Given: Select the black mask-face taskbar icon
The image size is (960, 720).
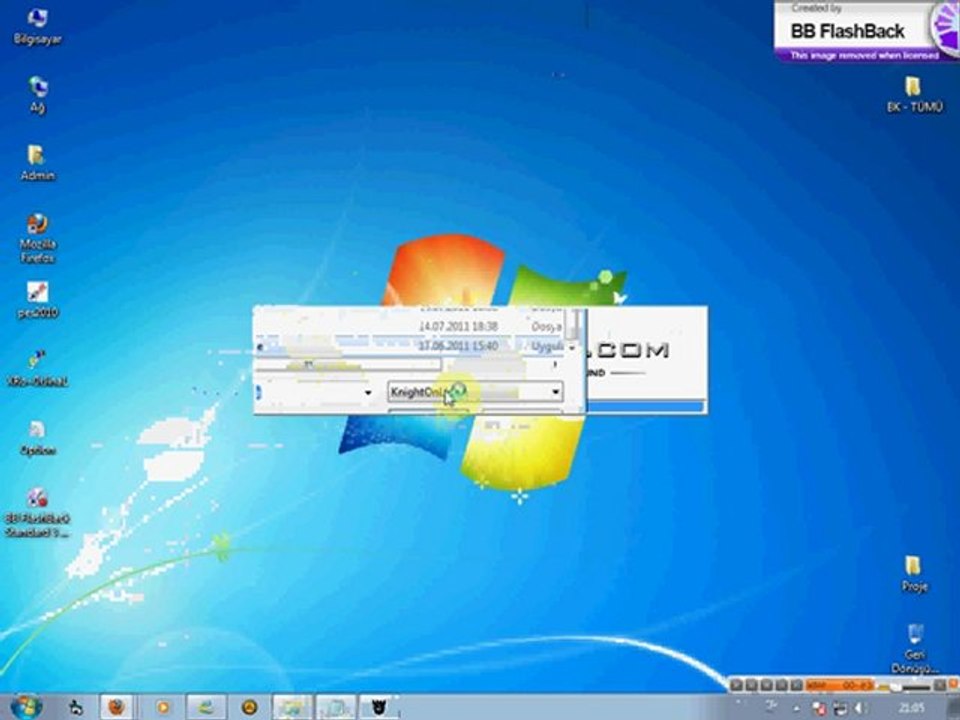Looking at the screenshot, I should tap(378, 707).
